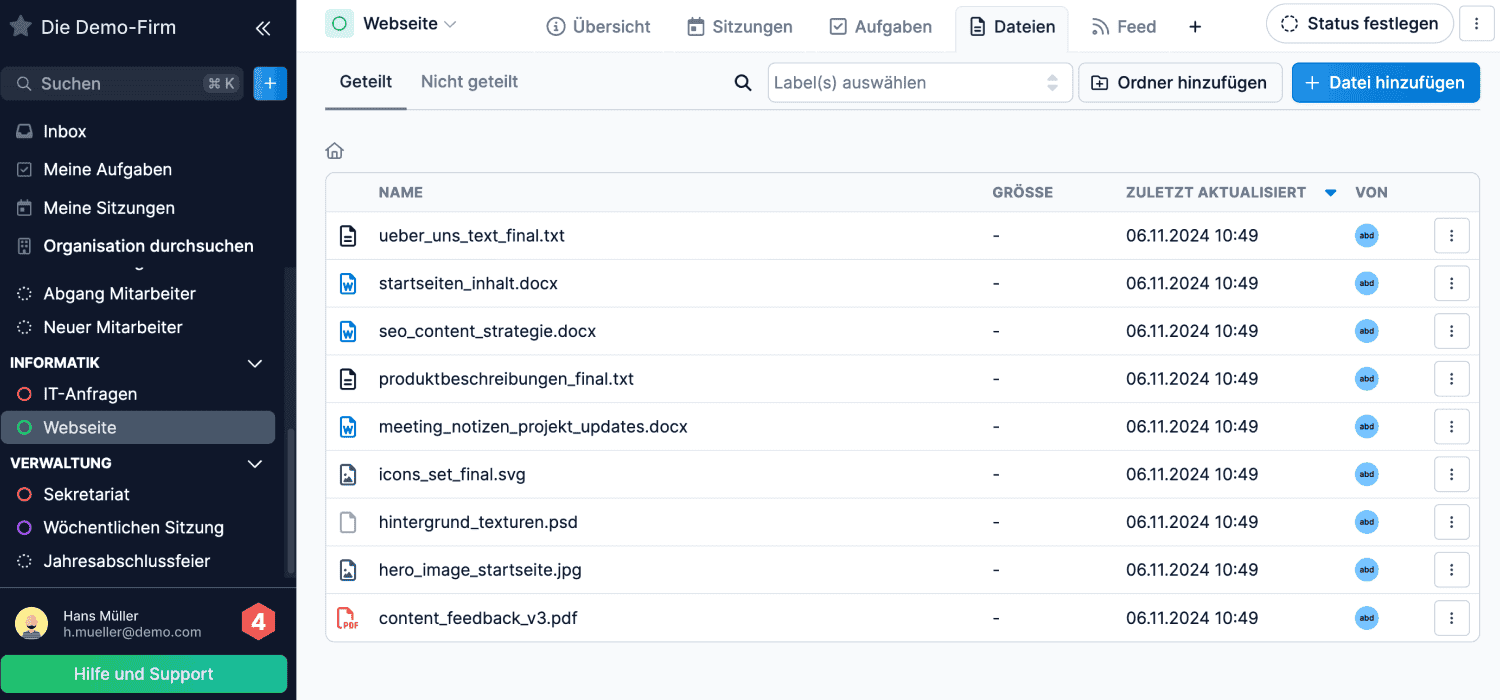Click the Ordner hinzufügen button
Screen dimensions: 1500x700
point(1180,83)
